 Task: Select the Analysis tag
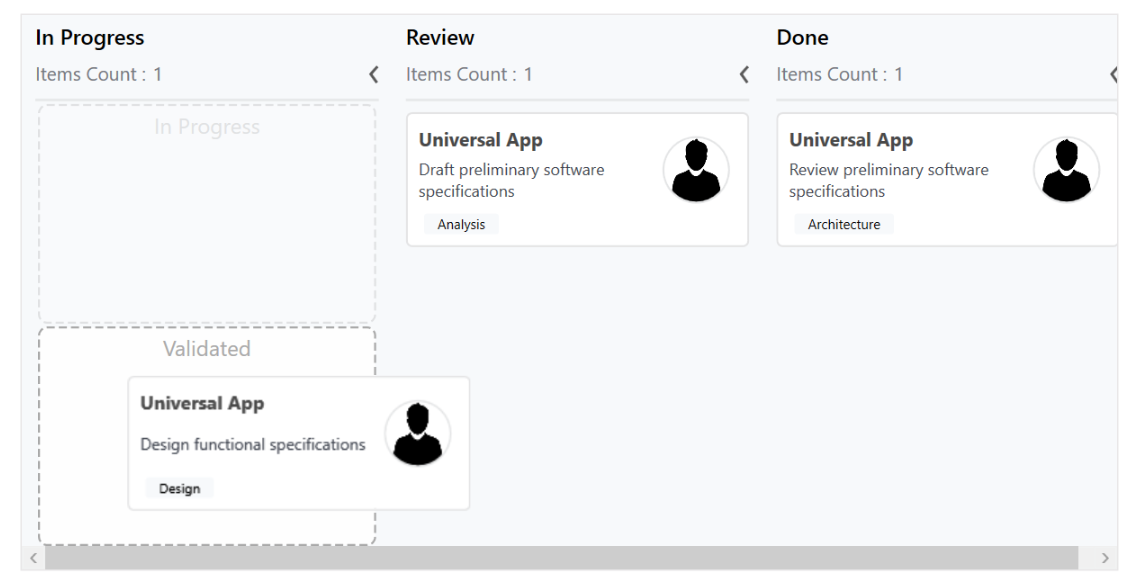click(x=461, y=225)
